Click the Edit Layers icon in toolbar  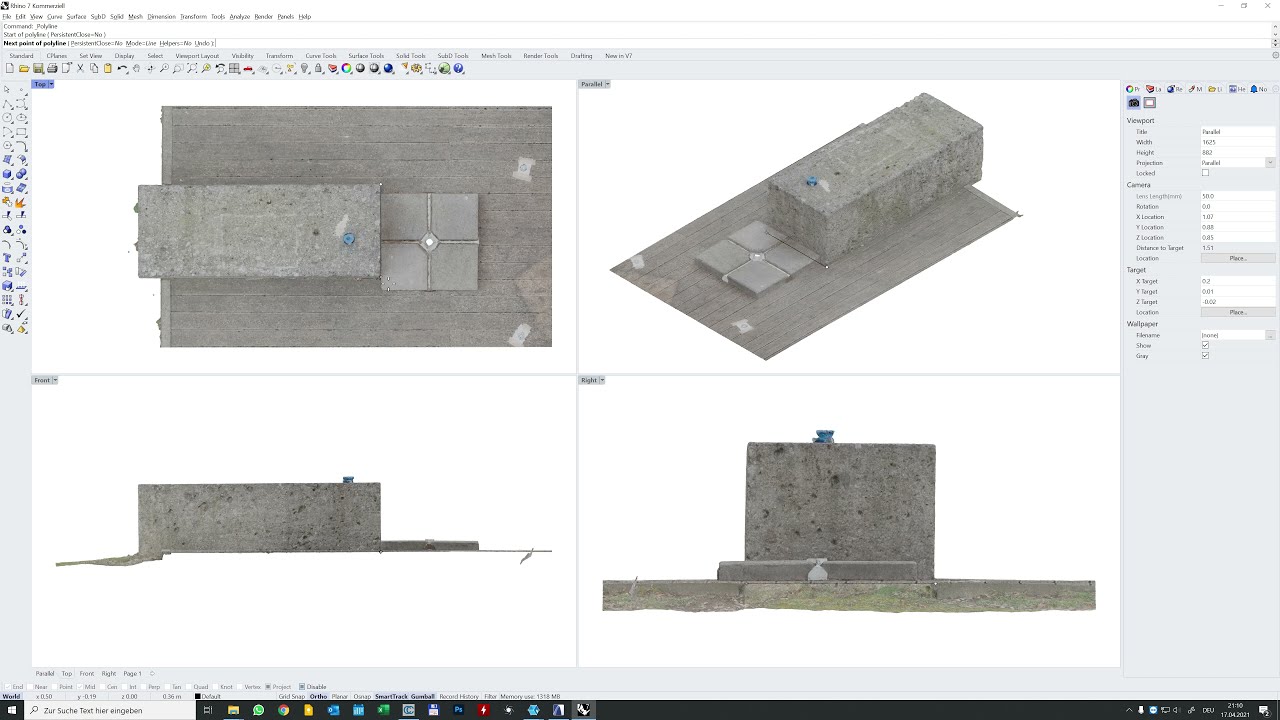pos(332,68)
